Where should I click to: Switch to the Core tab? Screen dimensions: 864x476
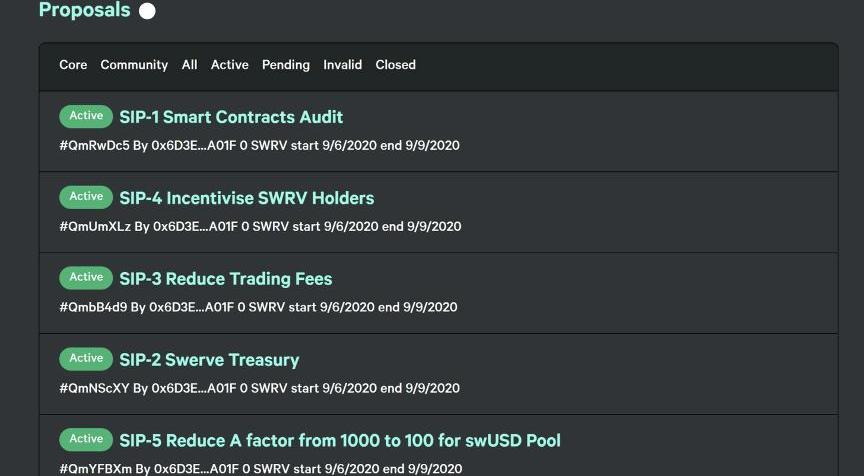[x=73, y=65]
